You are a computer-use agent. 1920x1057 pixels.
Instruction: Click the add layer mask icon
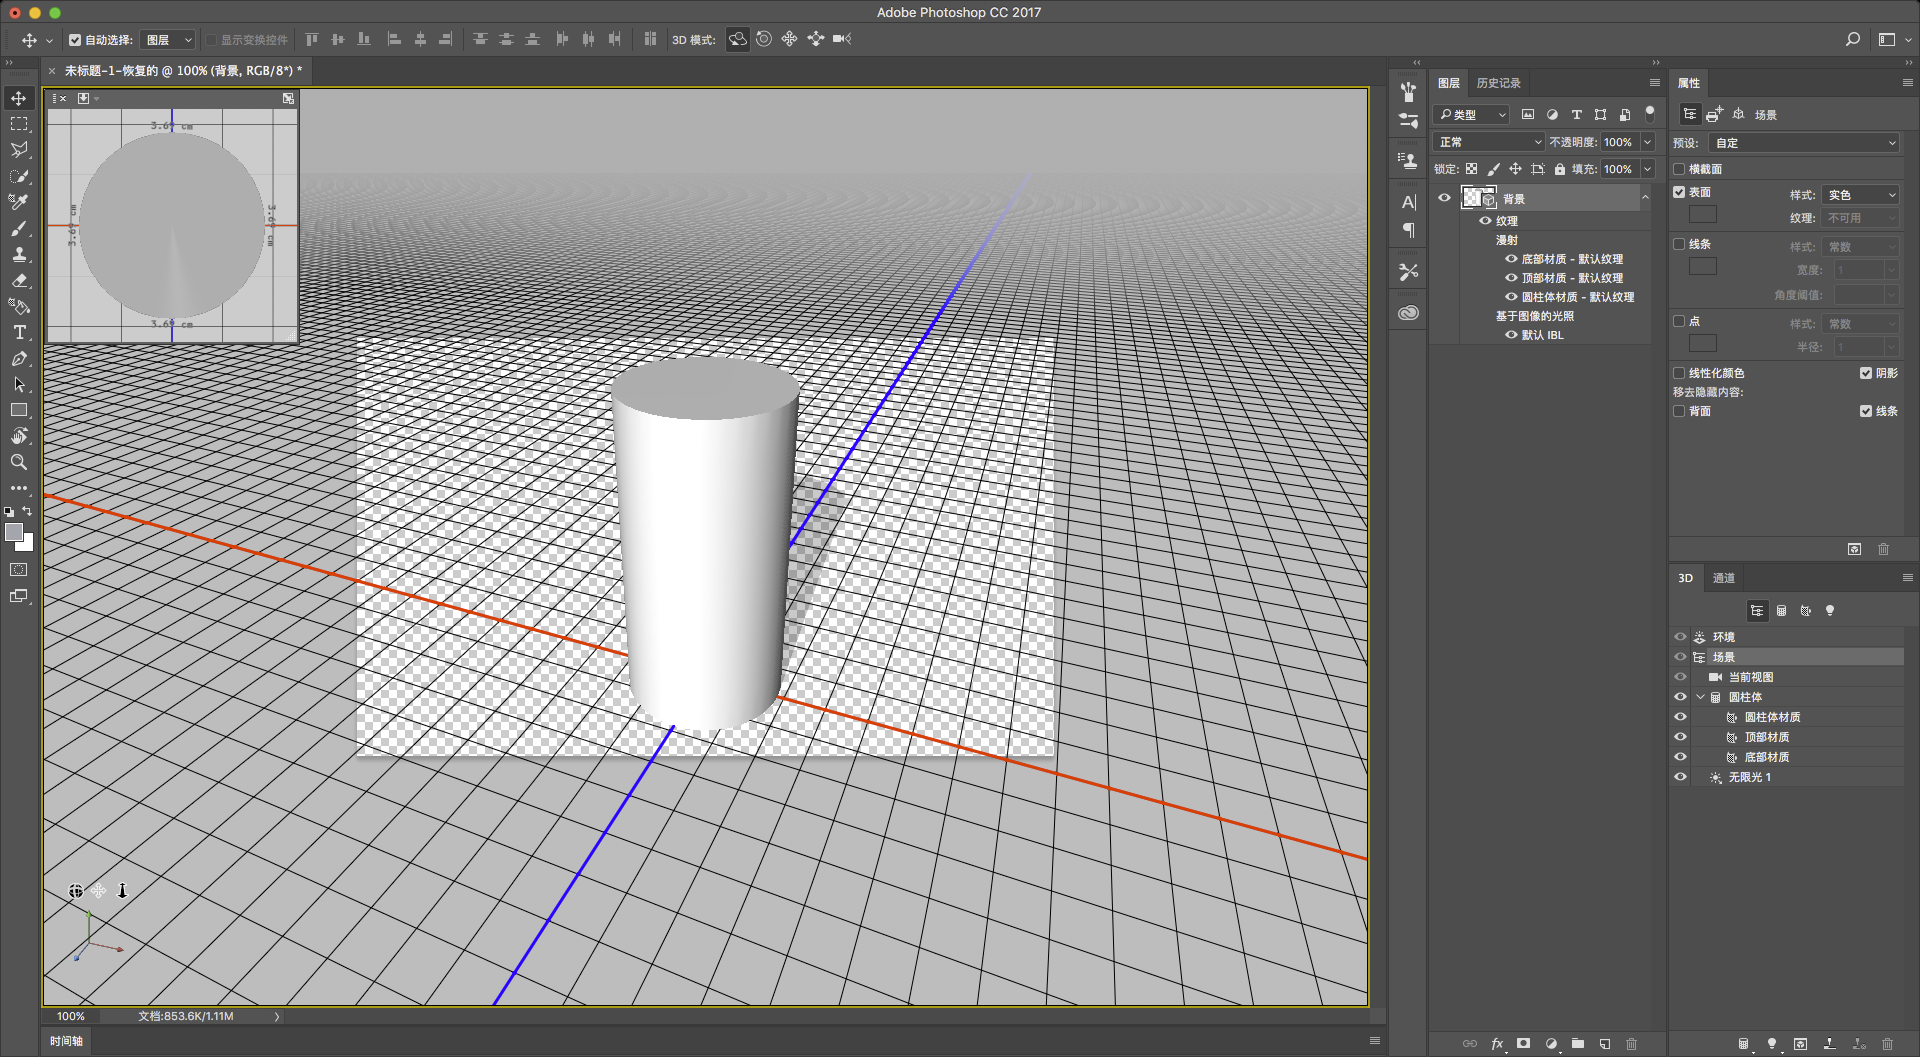(x=1523, y=1043)
